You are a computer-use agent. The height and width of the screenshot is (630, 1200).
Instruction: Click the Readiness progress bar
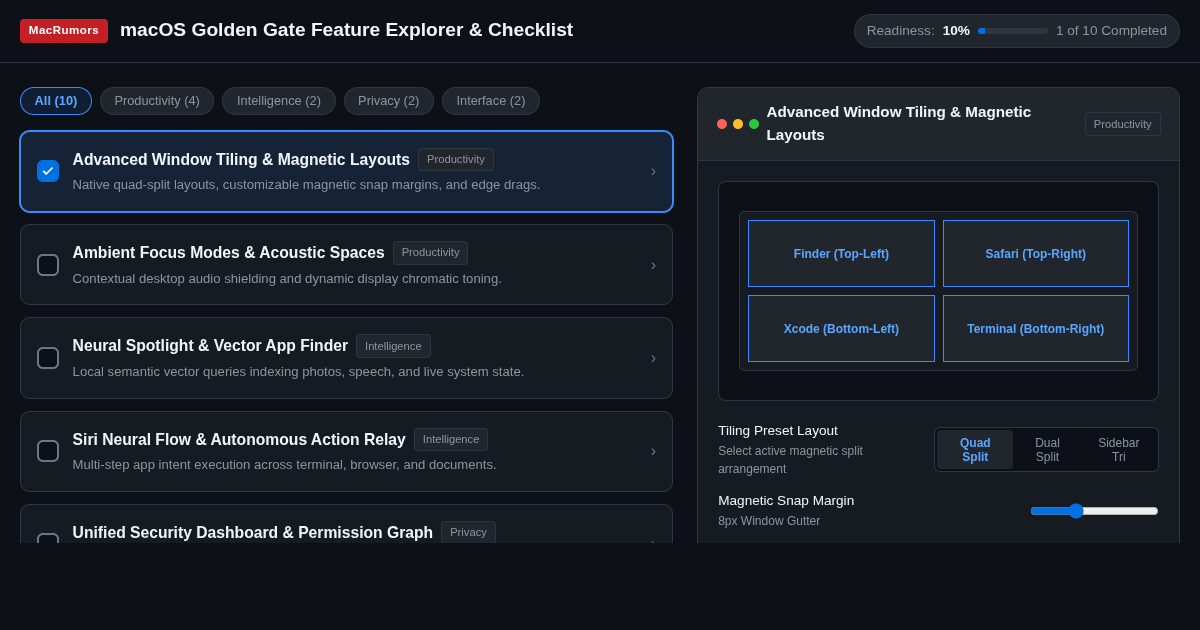(1013, 31)
